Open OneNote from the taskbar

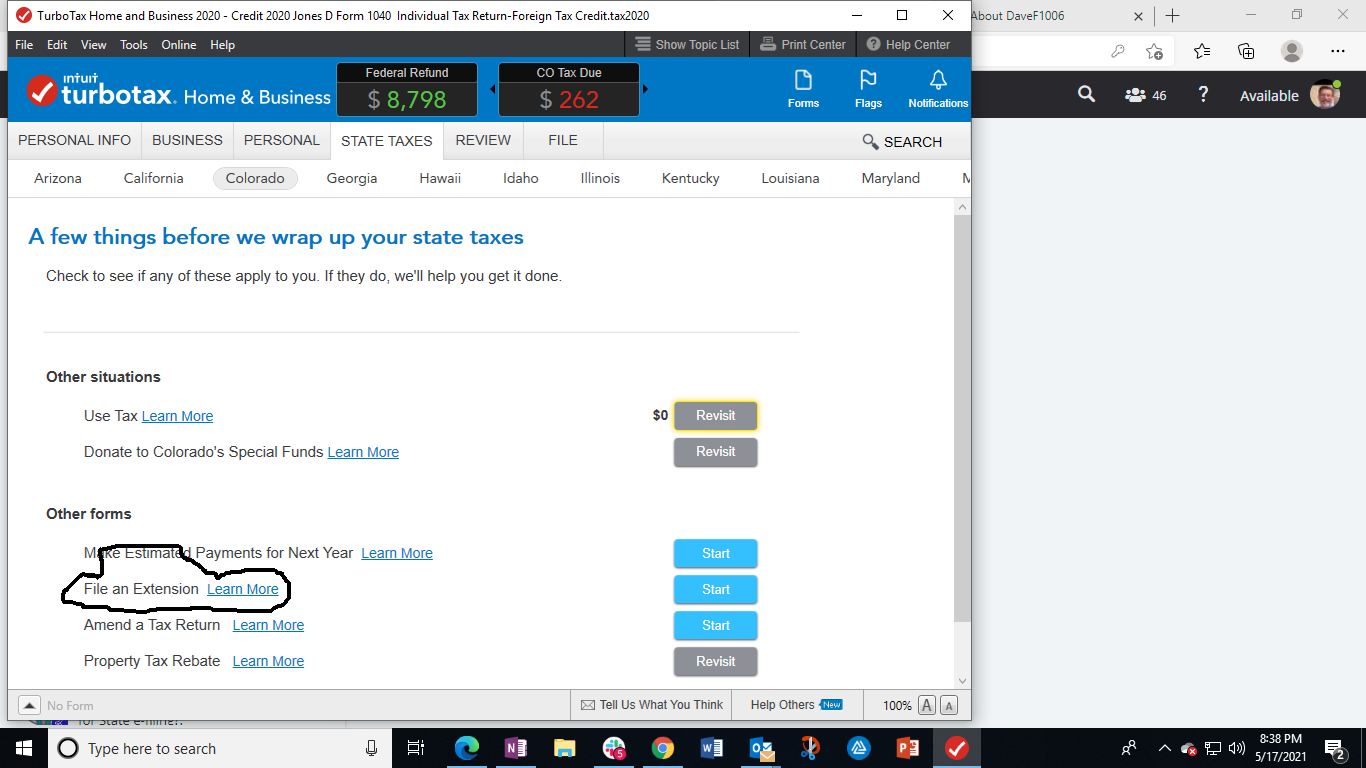516,748
